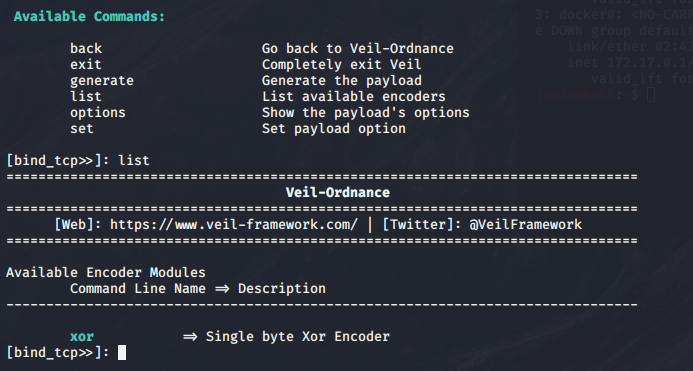Click the 'Generate the payload' description
693x371 pixels.
point(342,80)
